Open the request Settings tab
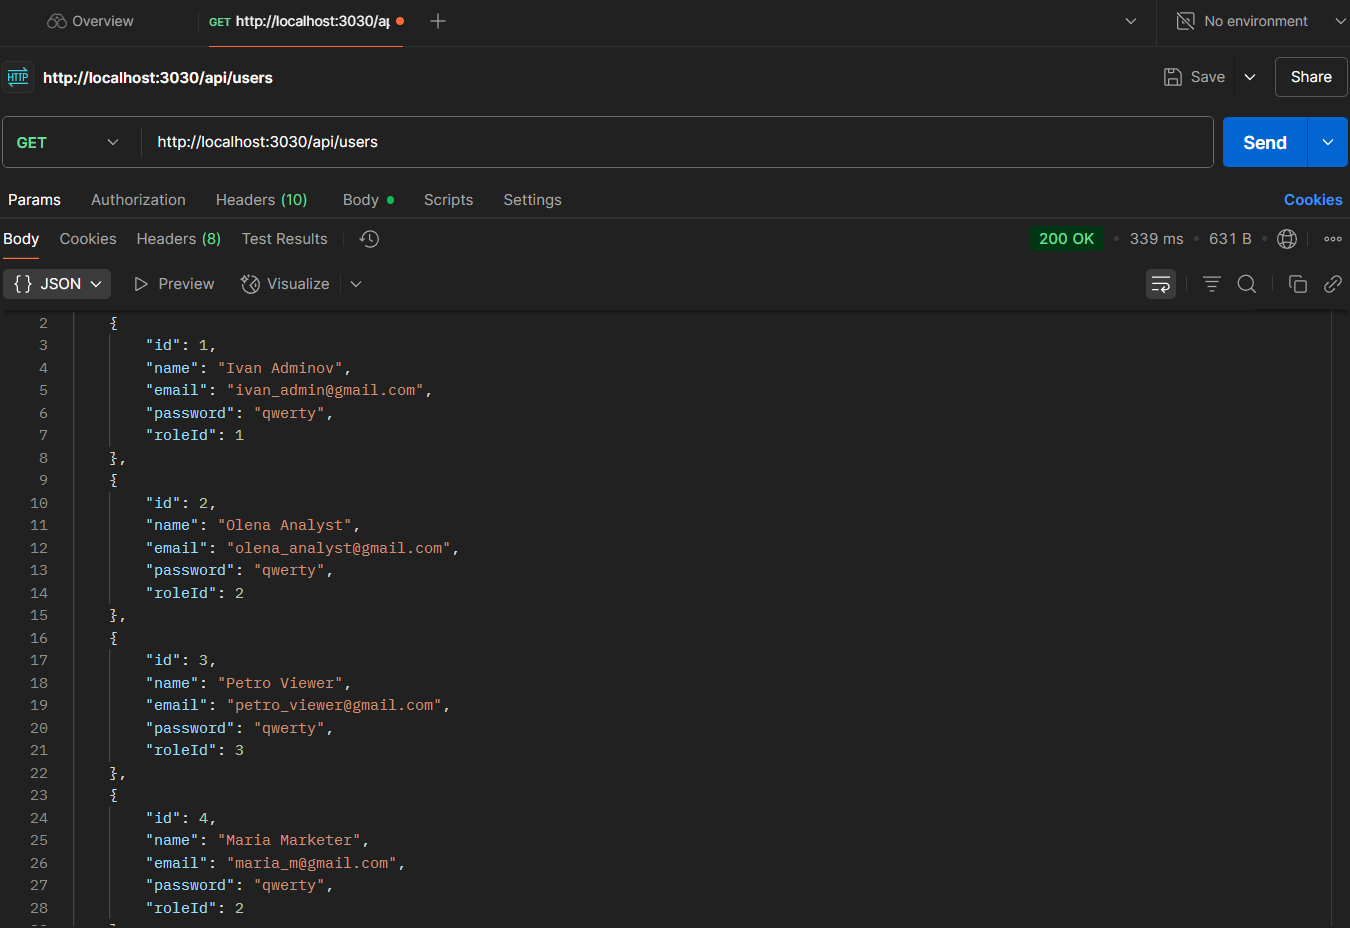Screen dimensions: 1350x928 [x=532, y=200]
